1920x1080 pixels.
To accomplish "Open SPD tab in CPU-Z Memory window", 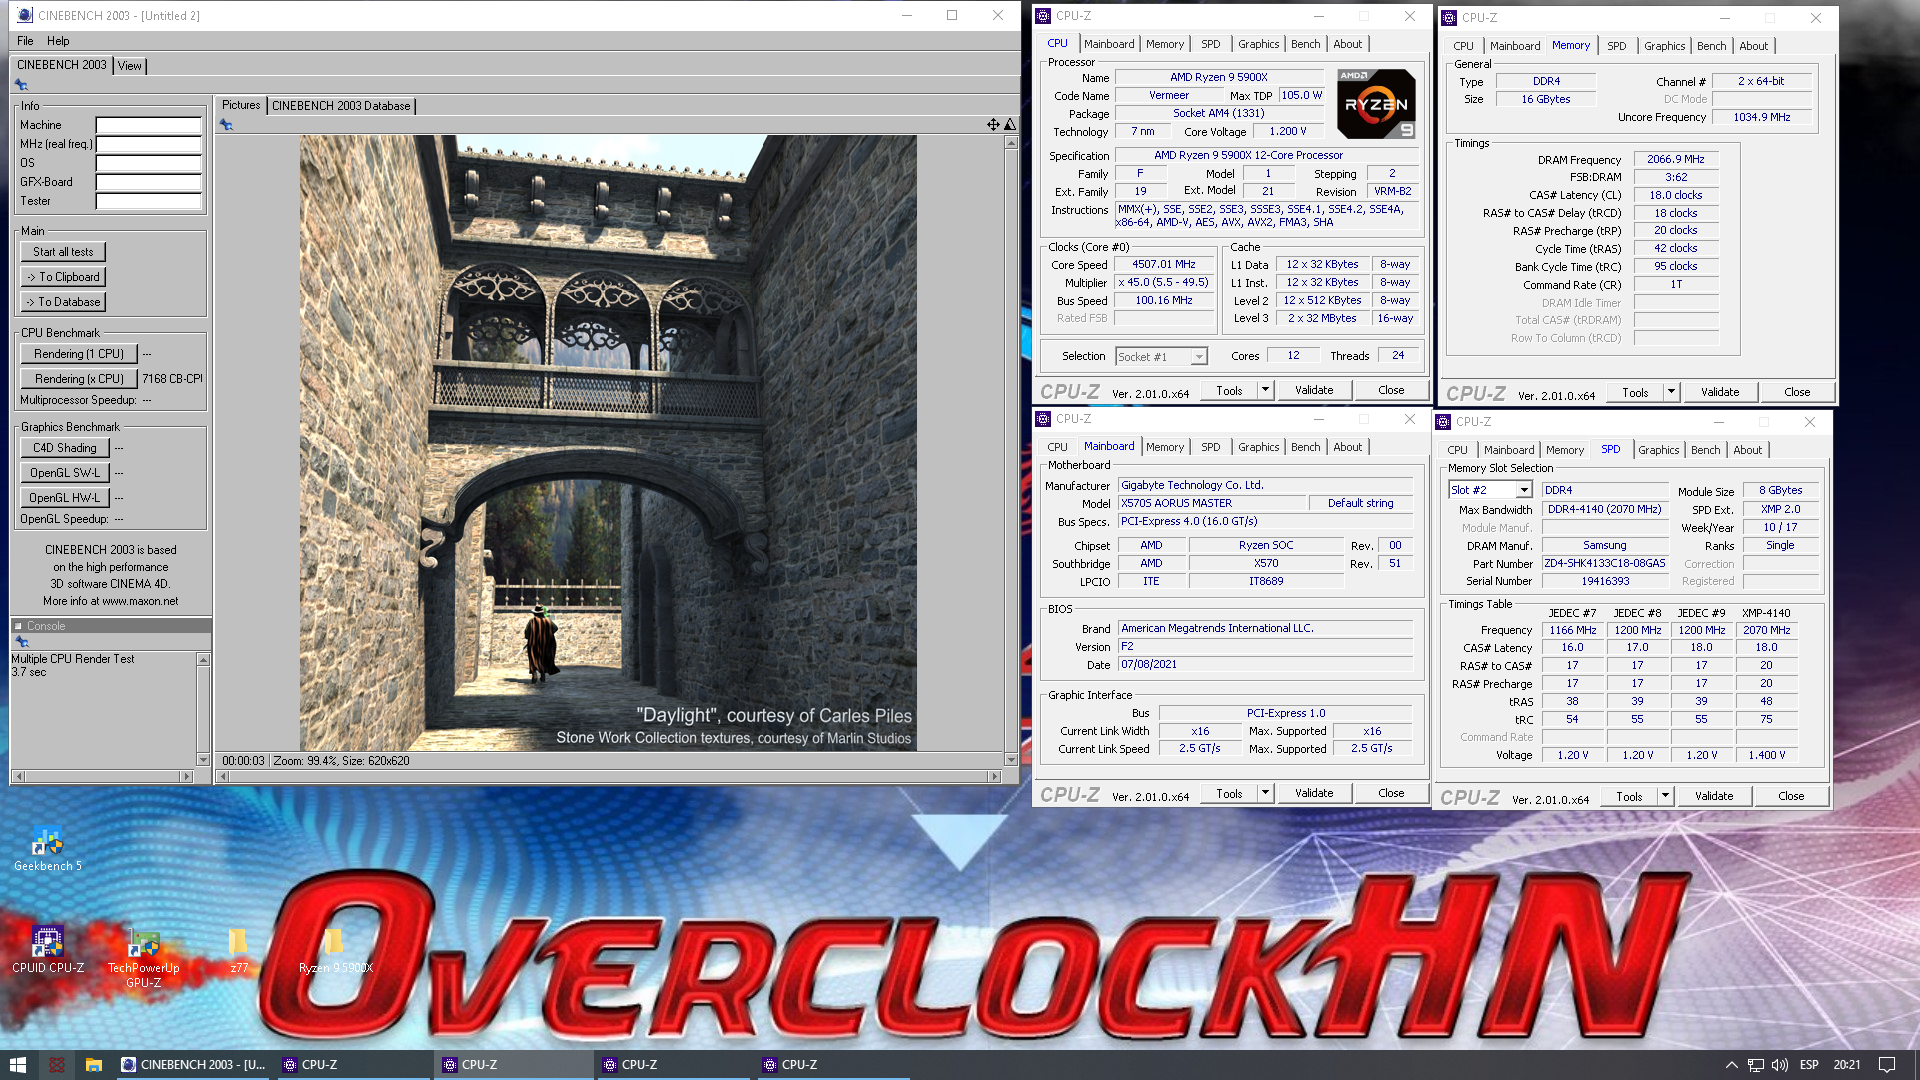I will [x=1616, y=46].
